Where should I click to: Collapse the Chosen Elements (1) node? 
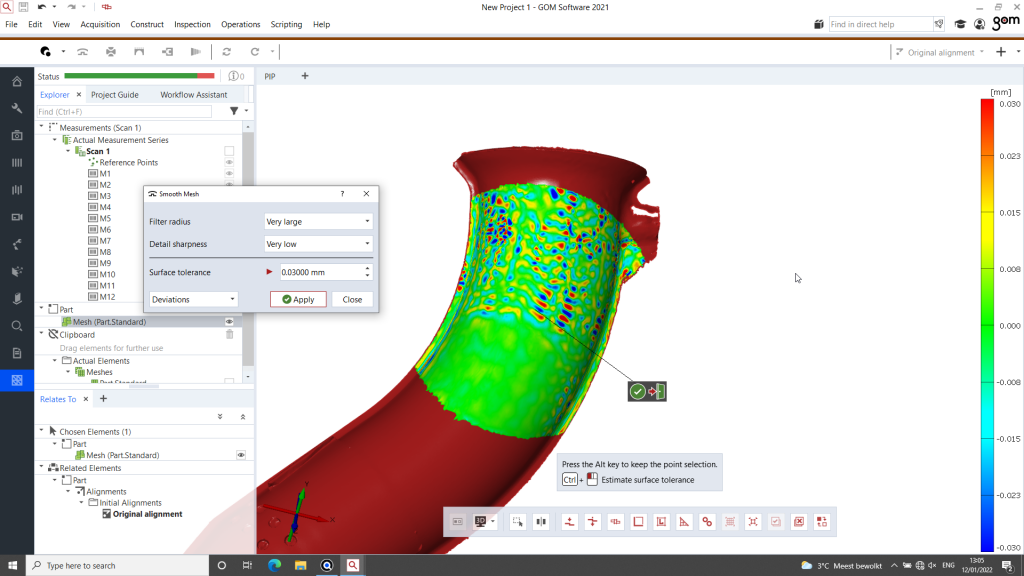pos(42,431)
